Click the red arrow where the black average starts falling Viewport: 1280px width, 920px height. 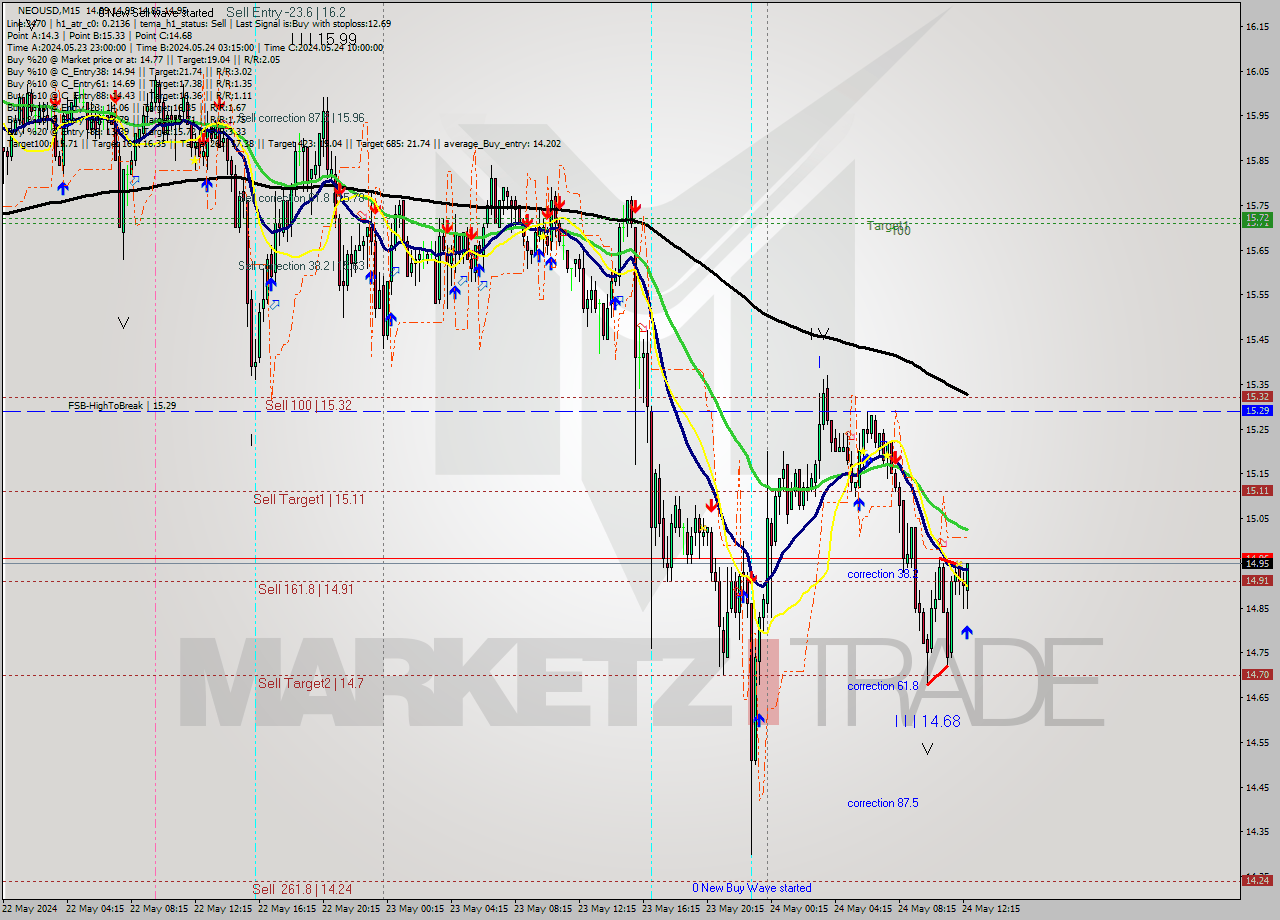click(635, 208)
